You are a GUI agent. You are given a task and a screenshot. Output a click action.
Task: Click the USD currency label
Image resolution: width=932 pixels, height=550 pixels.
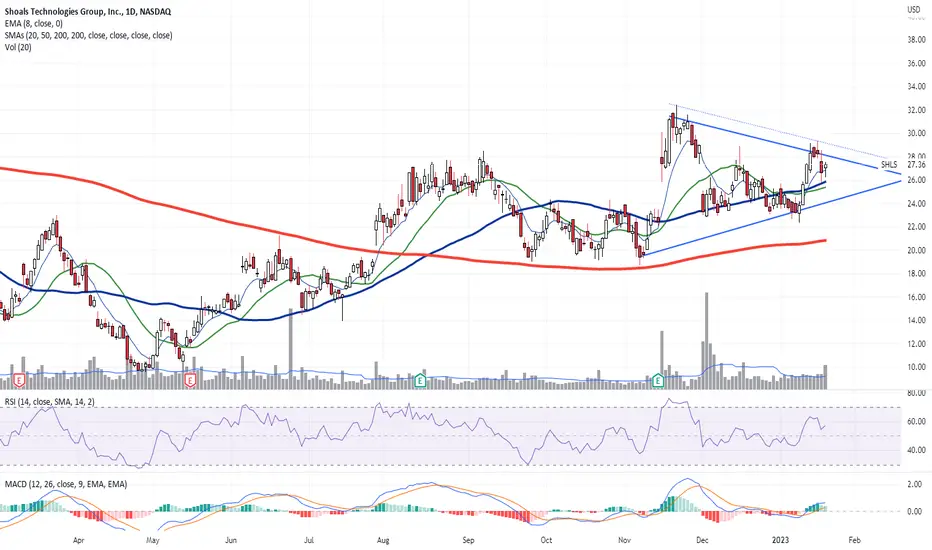(914, 10)
